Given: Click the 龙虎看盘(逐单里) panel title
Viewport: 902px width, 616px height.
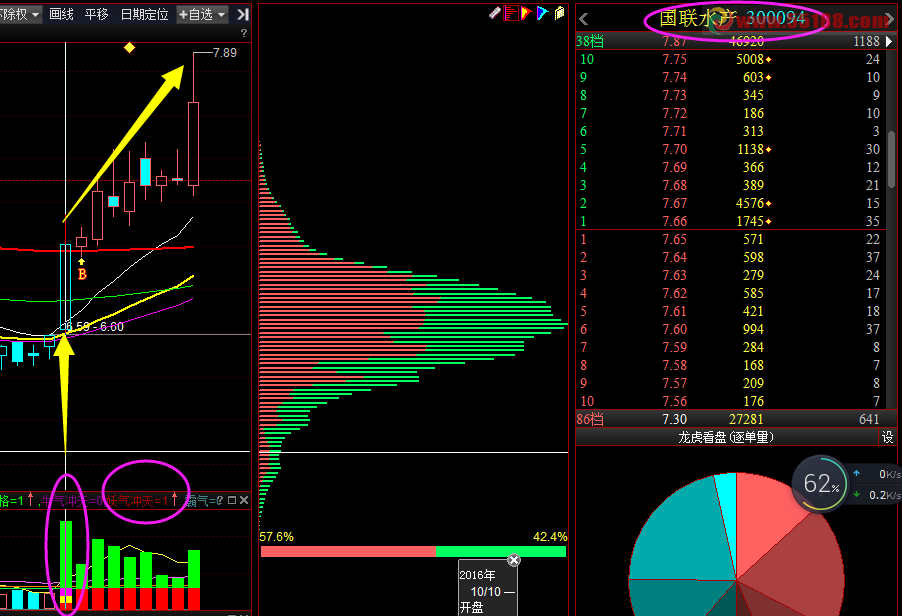Looking at the screenshot, I should tap(726, 437).
